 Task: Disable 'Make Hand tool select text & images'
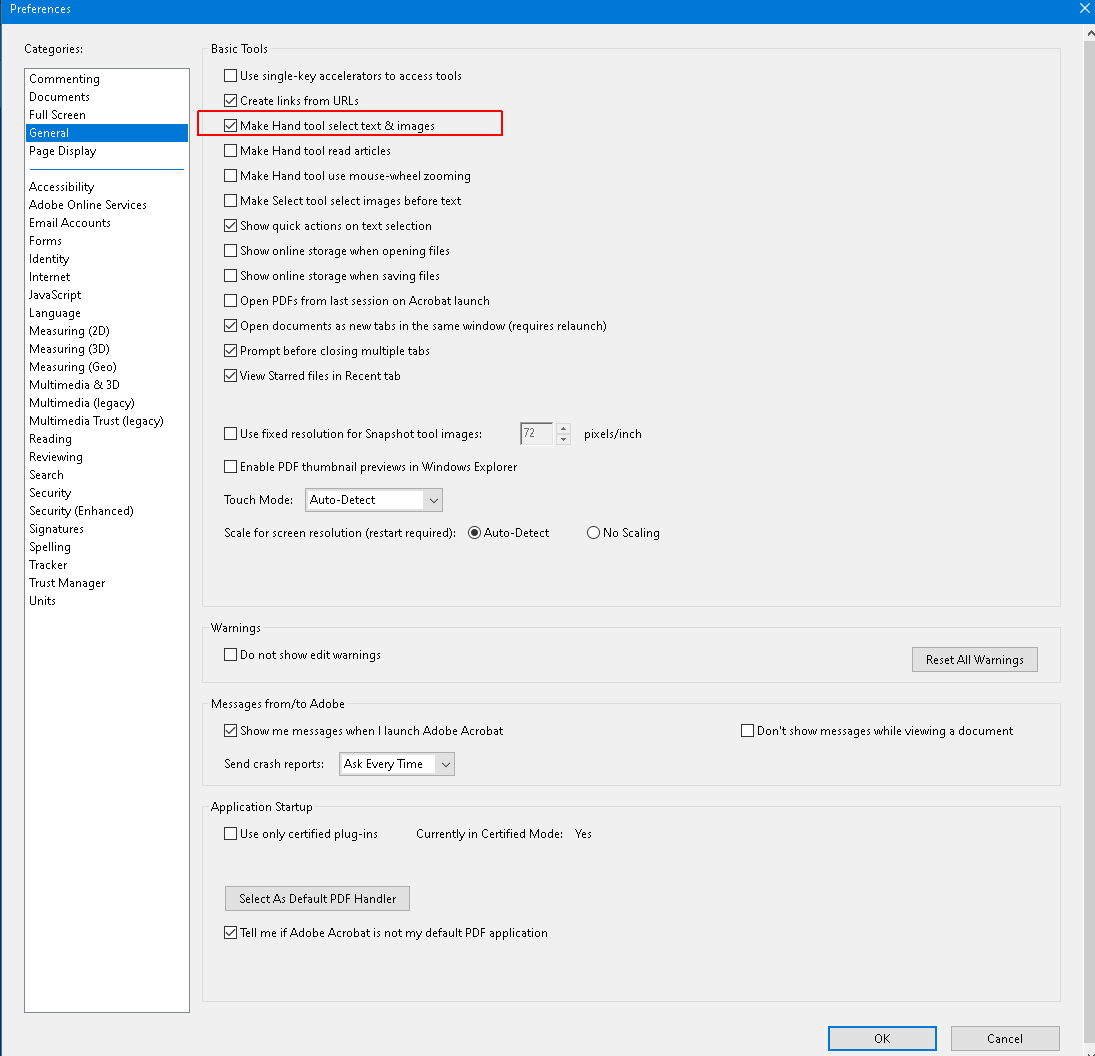coord(231,124)
